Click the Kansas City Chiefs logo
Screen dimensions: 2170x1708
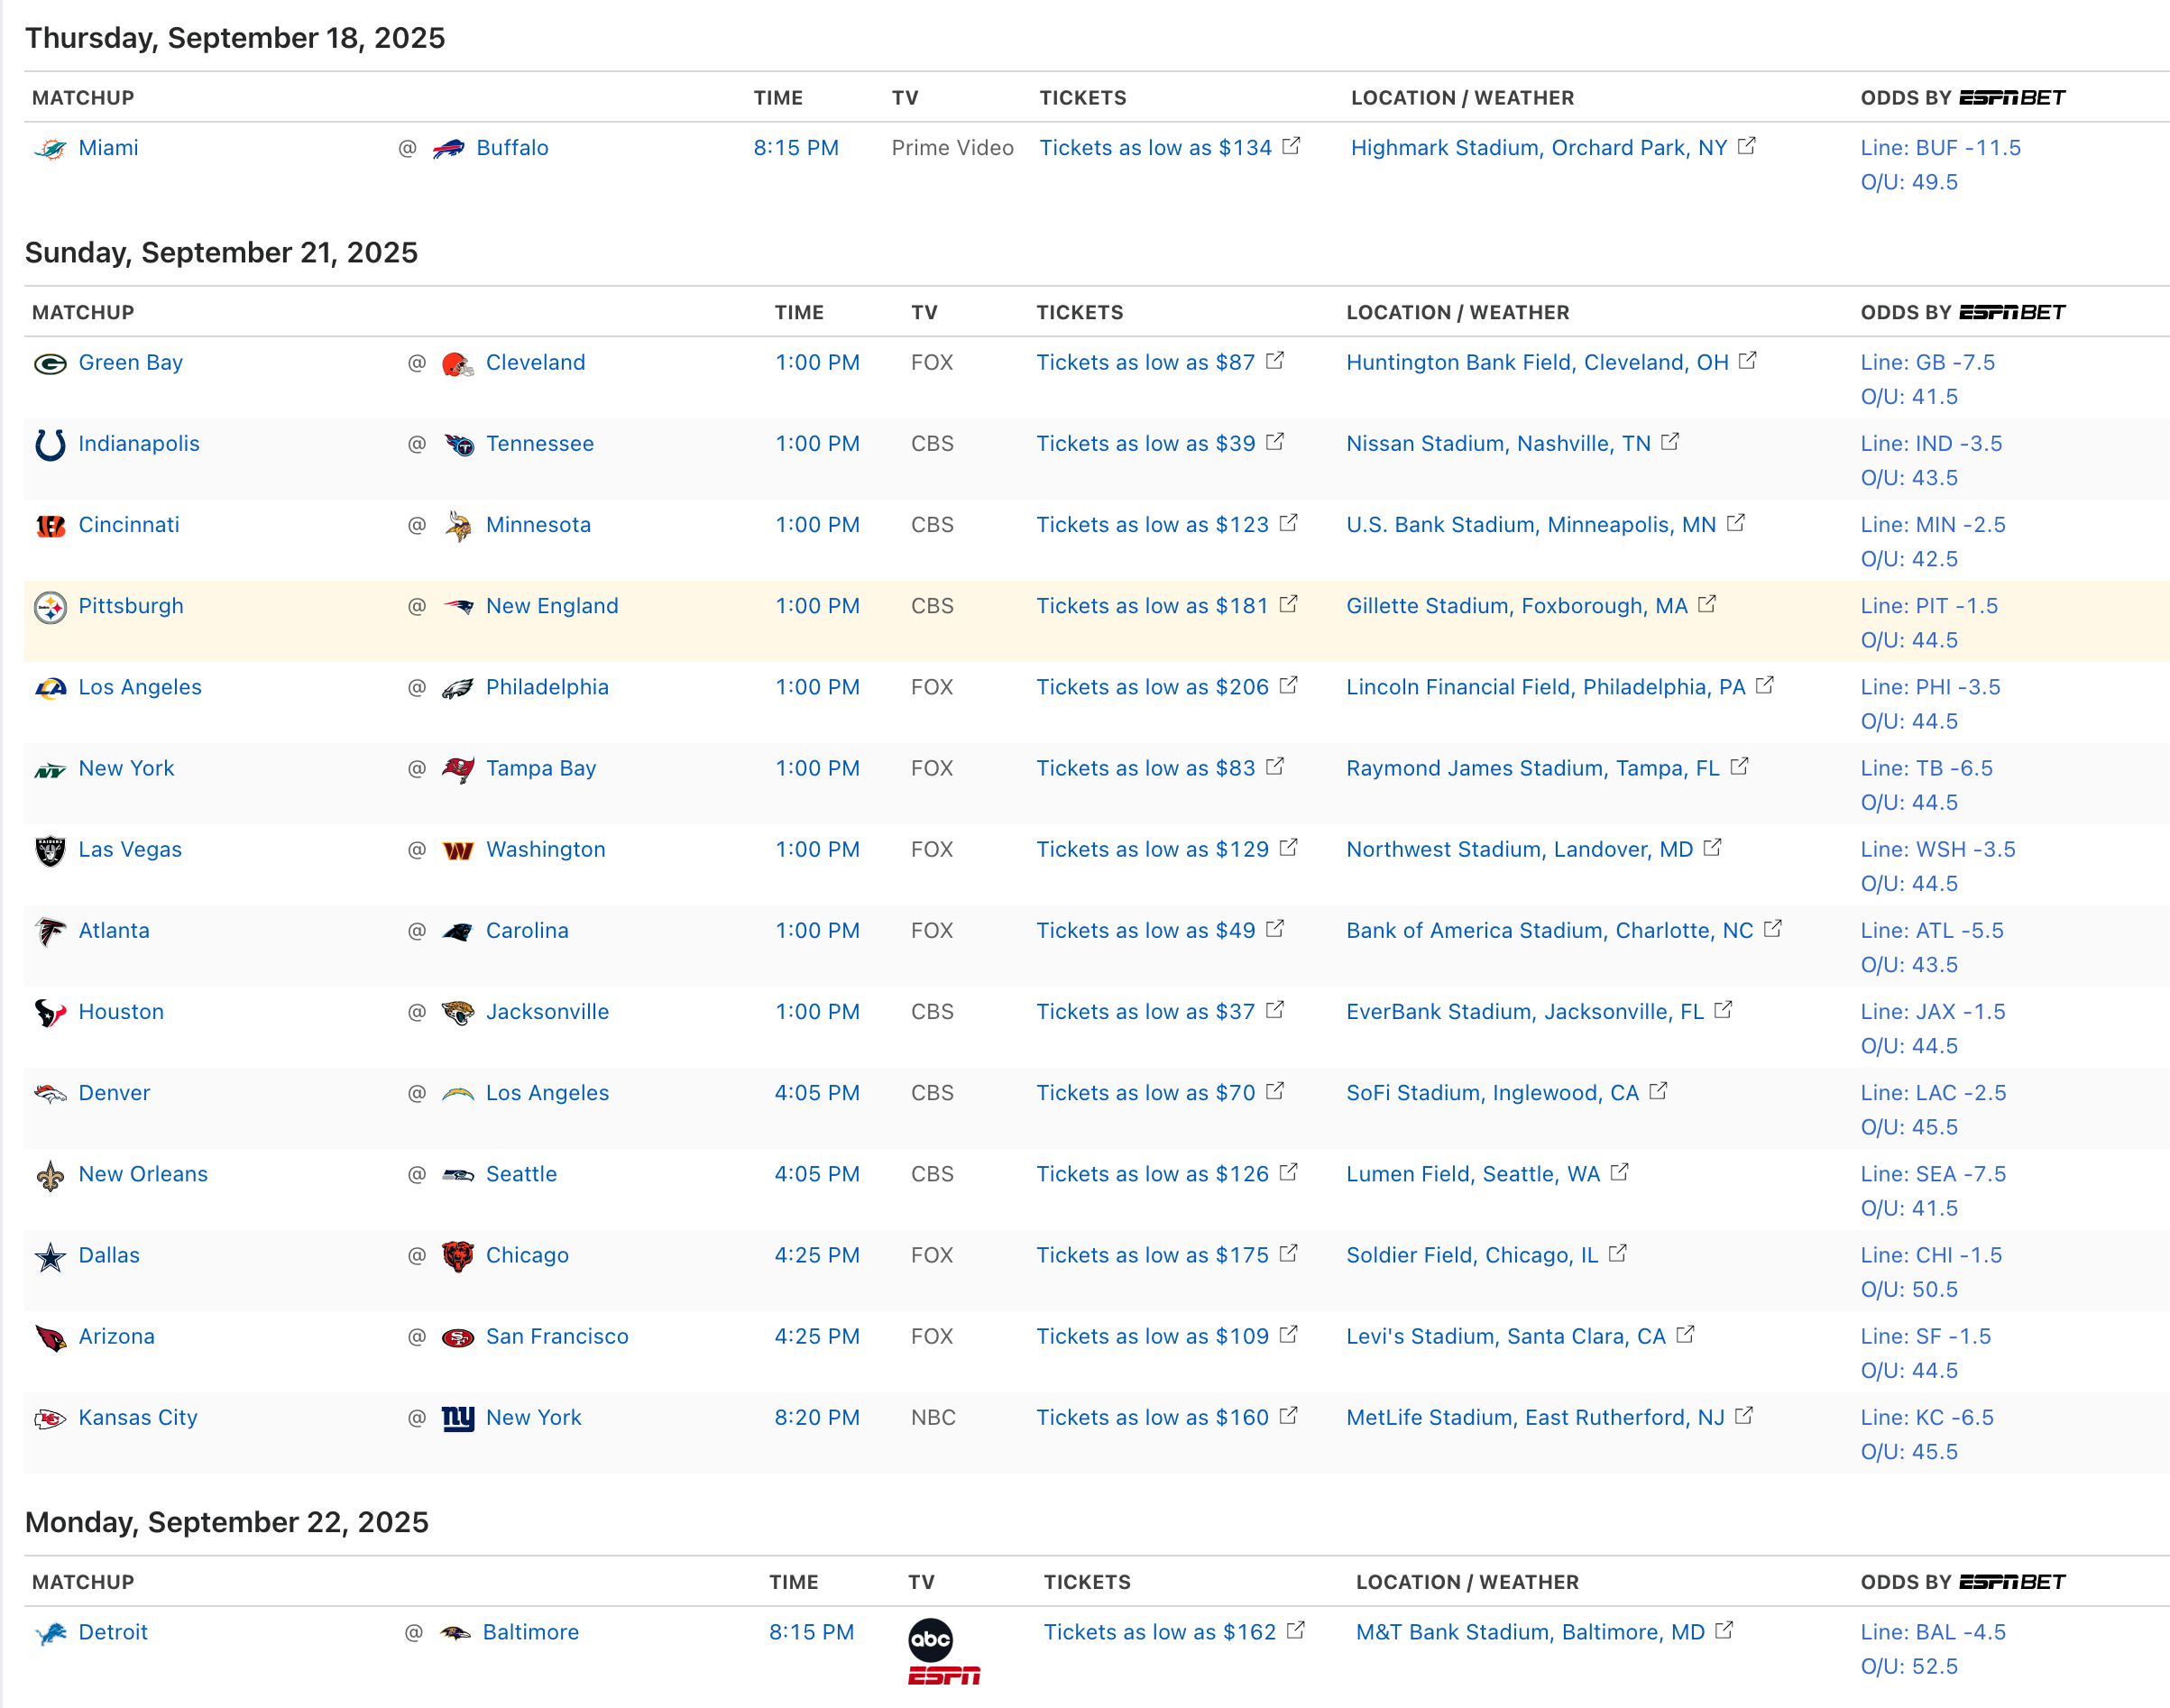pos(50,1419)
